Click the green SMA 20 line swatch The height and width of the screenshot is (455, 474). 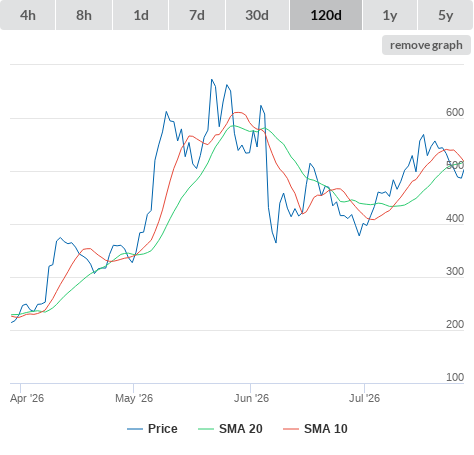206,429
